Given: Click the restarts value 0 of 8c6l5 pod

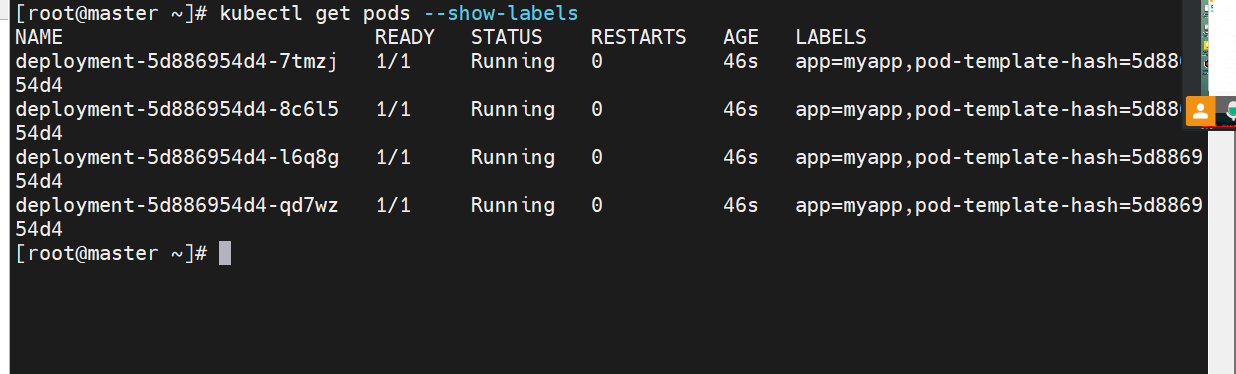Looking at the screenshot, I should pos(597,109).
